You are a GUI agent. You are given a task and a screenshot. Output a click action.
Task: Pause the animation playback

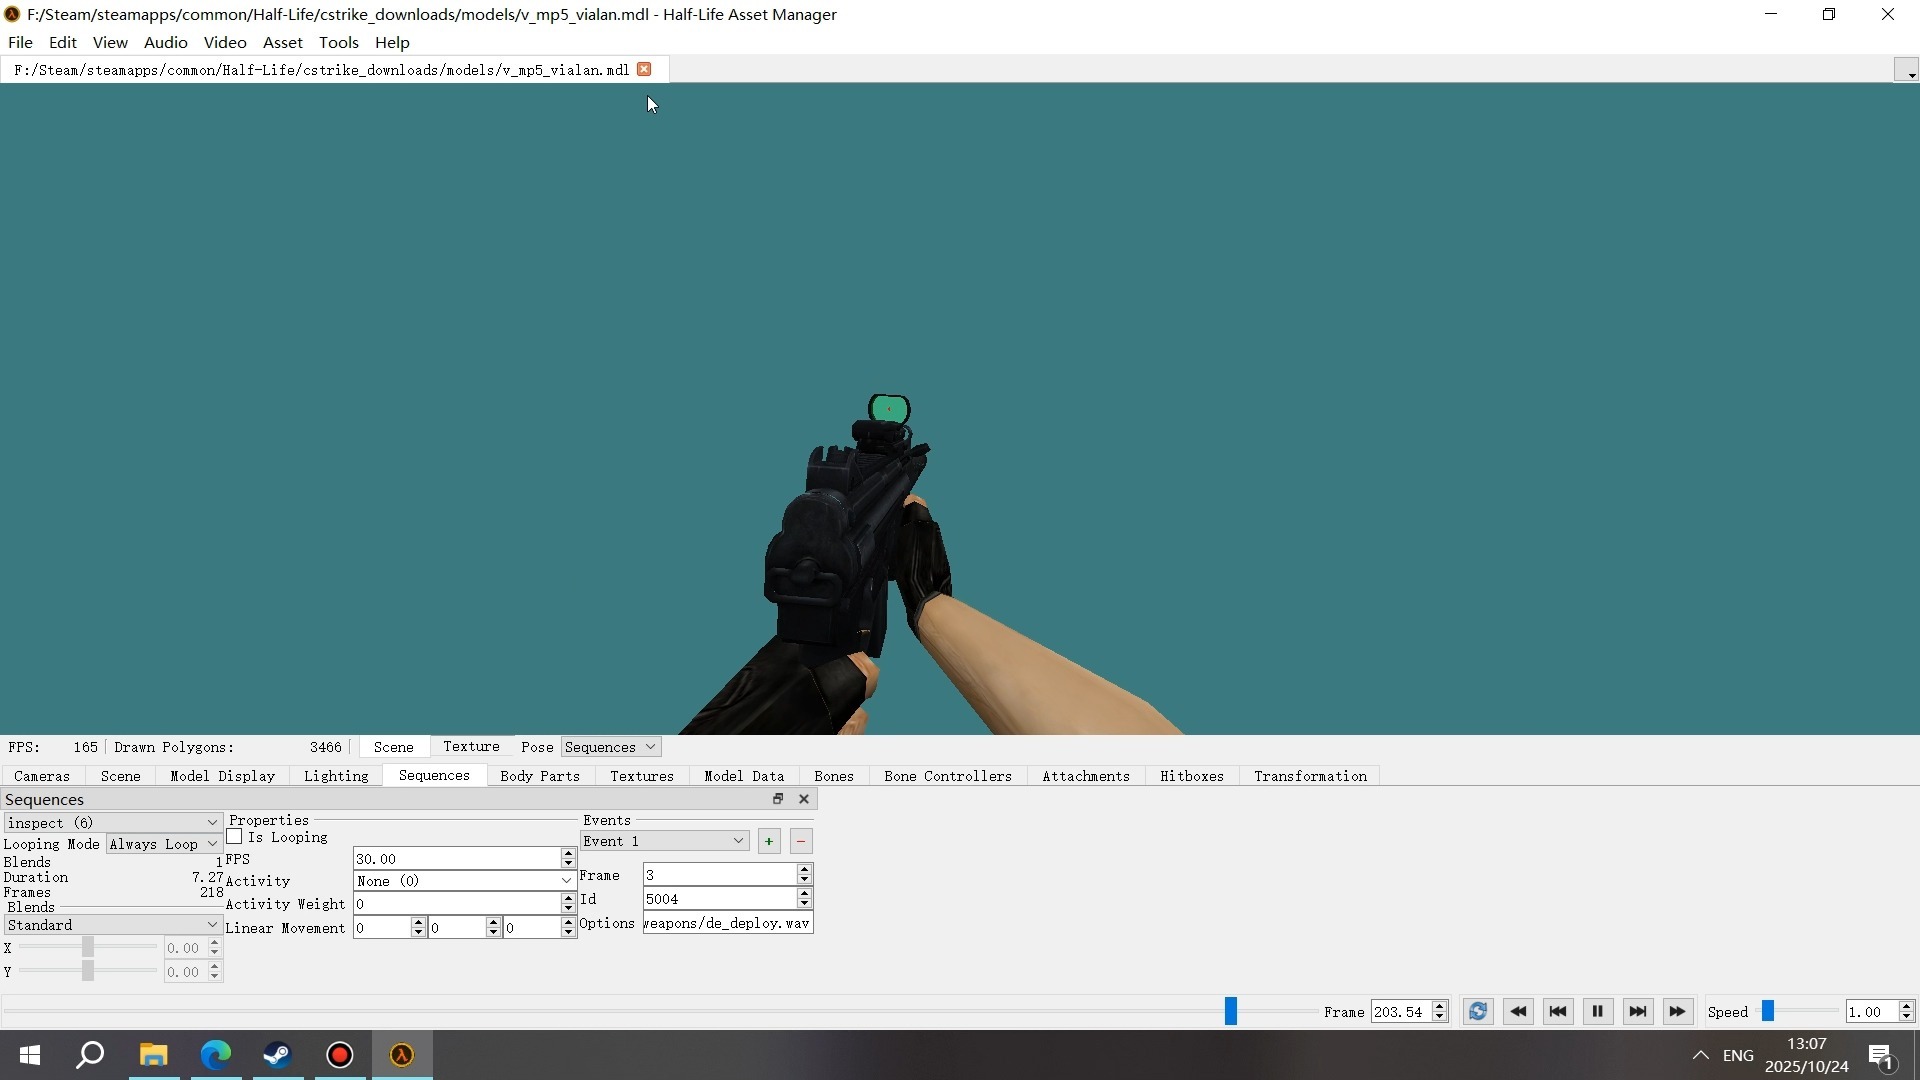tap(1597, 1012)
